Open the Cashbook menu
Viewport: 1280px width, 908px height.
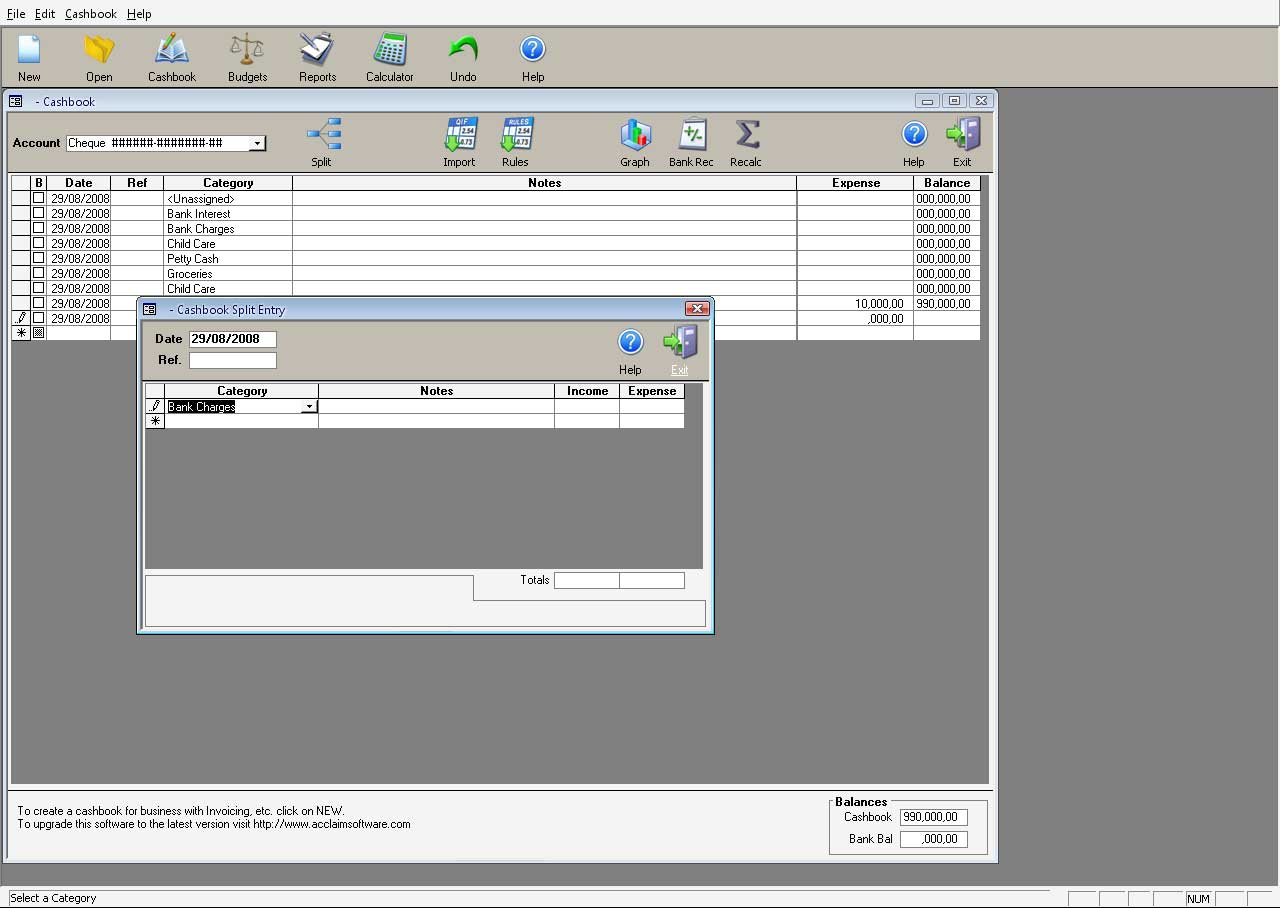[x=90, y=13]
